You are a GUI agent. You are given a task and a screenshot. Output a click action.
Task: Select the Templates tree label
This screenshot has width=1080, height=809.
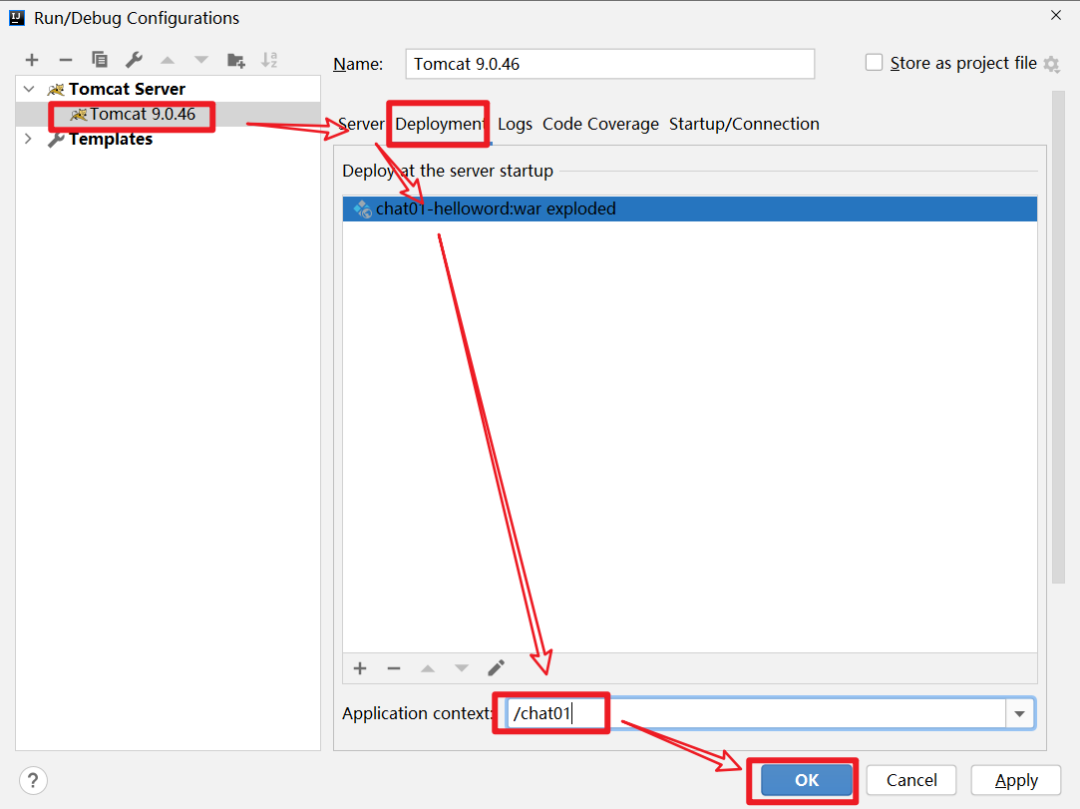[x=110, y=139]
